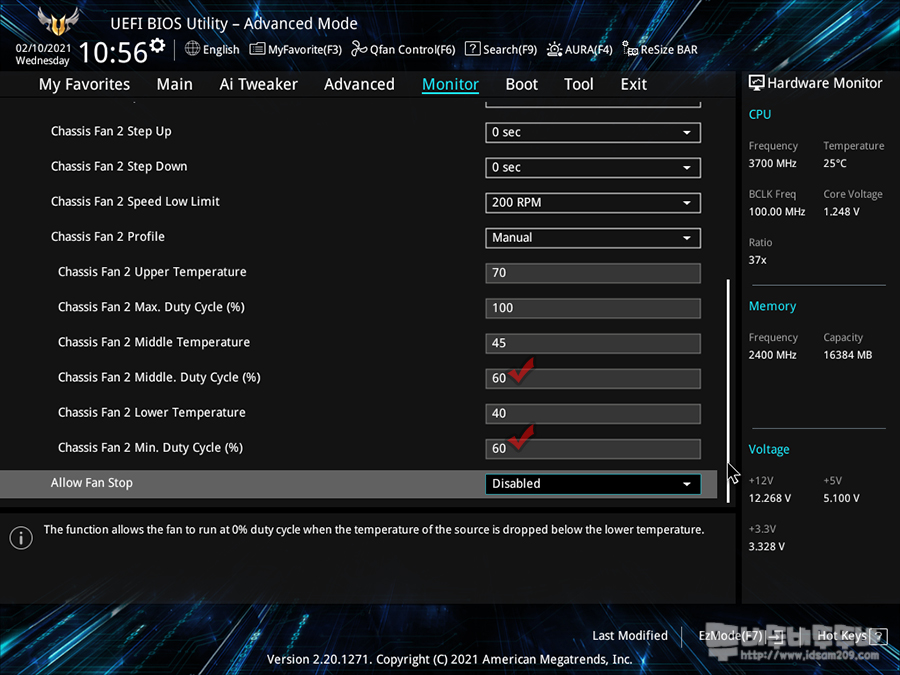
Task: Click the globe language icon
Action: point(192,49)
